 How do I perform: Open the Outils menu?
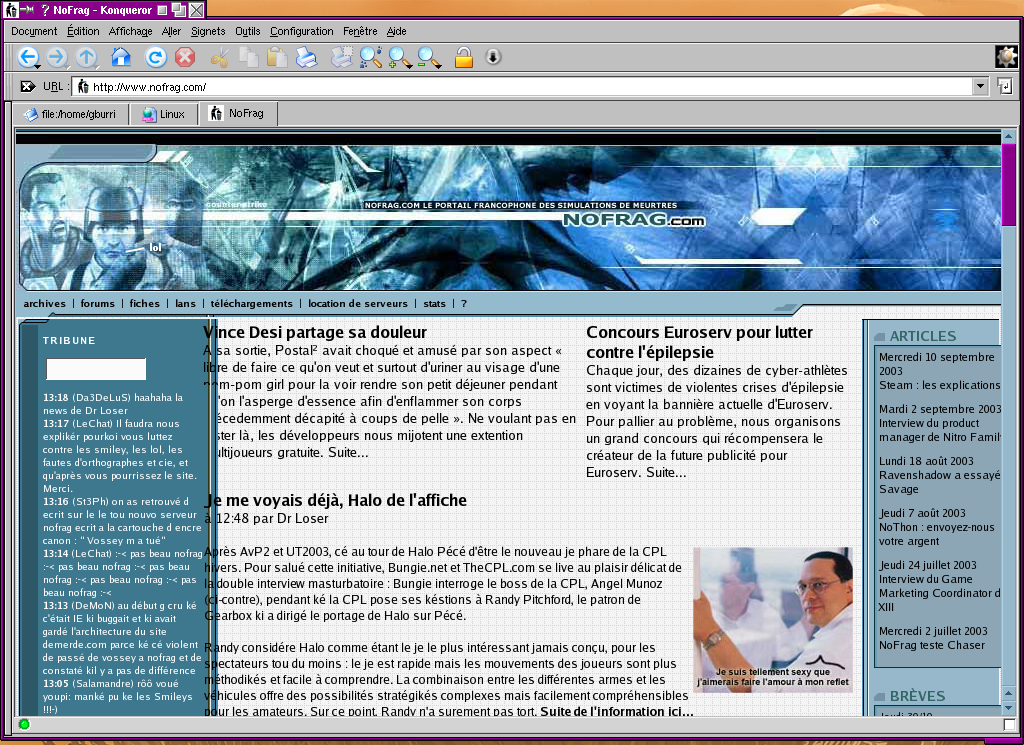pyautogui.click(x=248, y=31)
